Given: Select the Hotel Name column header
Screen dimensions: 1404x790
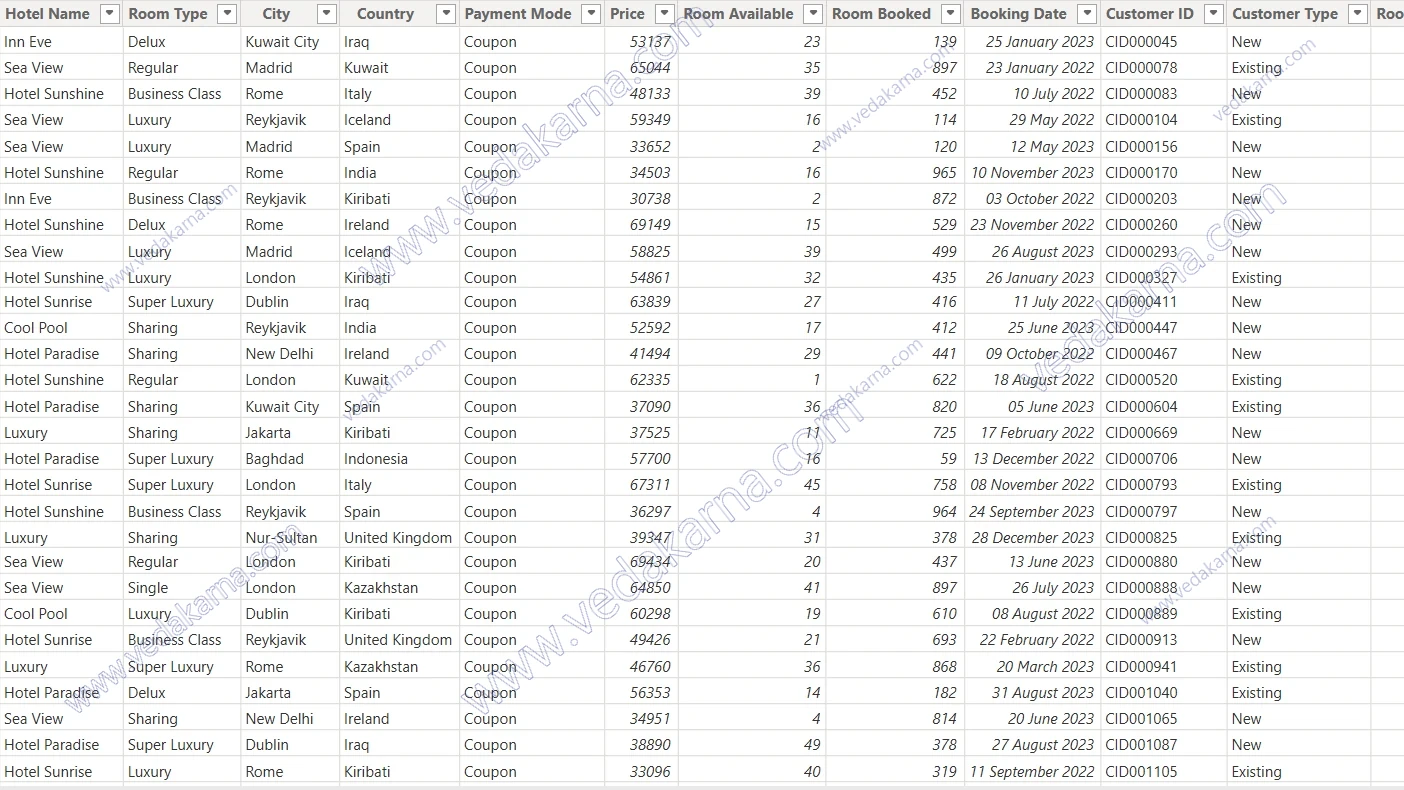Looking at the screenshot, I should (48, 14).
